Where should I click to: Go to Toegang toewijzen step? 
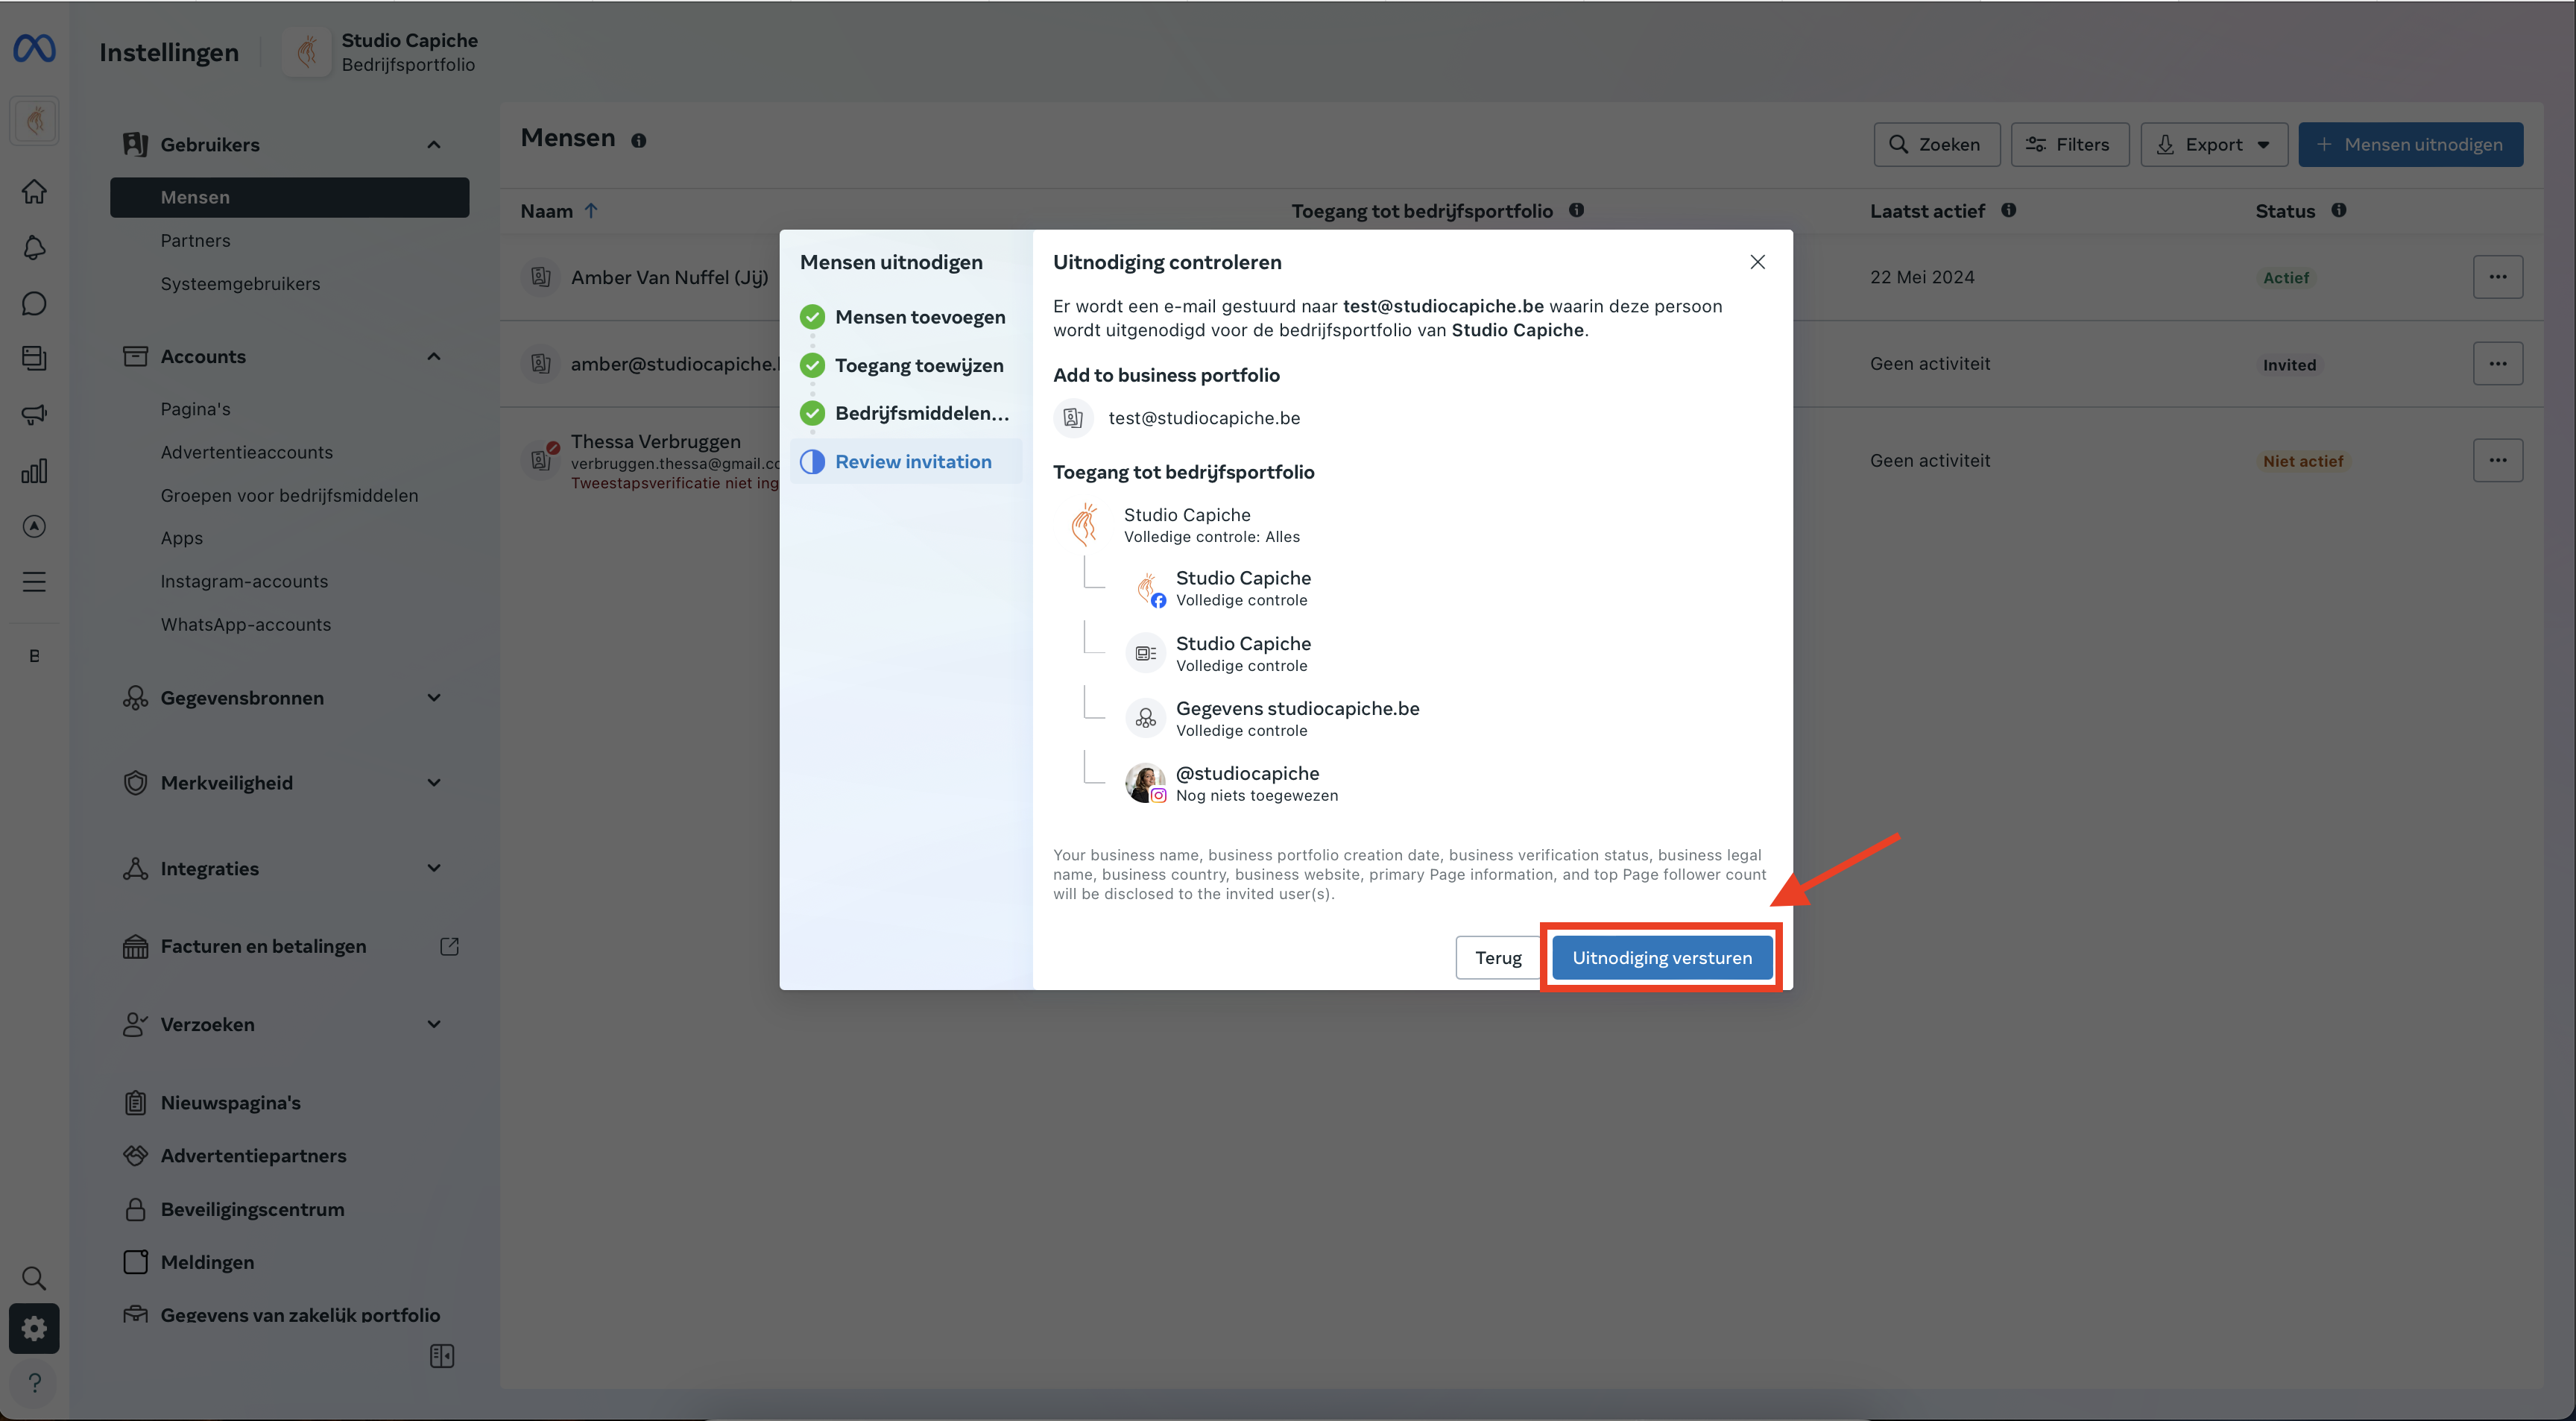[906, 365]
